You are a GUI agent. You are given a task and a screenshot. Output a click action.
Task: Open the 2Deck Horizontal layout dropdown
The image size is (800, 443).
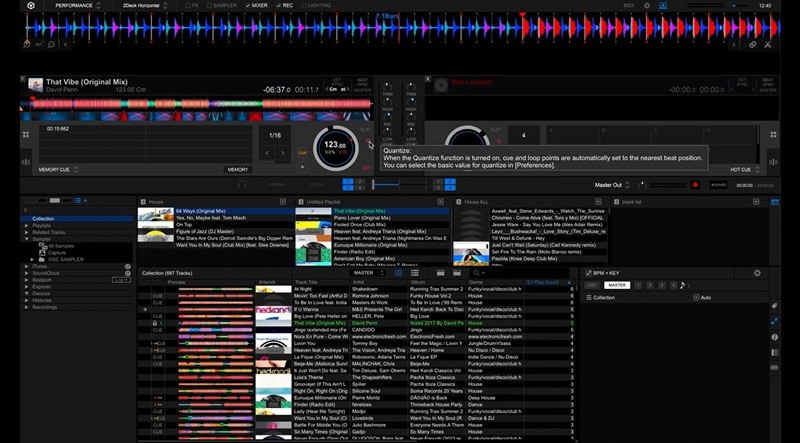point(145,6)
